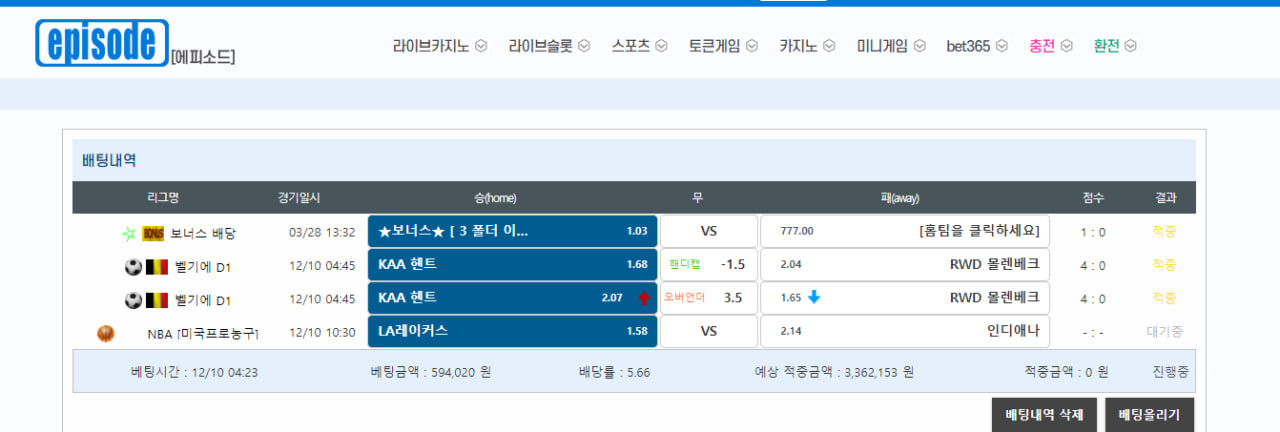Select LA레이커스 home odds 1.58
Image resolution: width=1280 pixels, height=432 pixels.
[512, 331]
